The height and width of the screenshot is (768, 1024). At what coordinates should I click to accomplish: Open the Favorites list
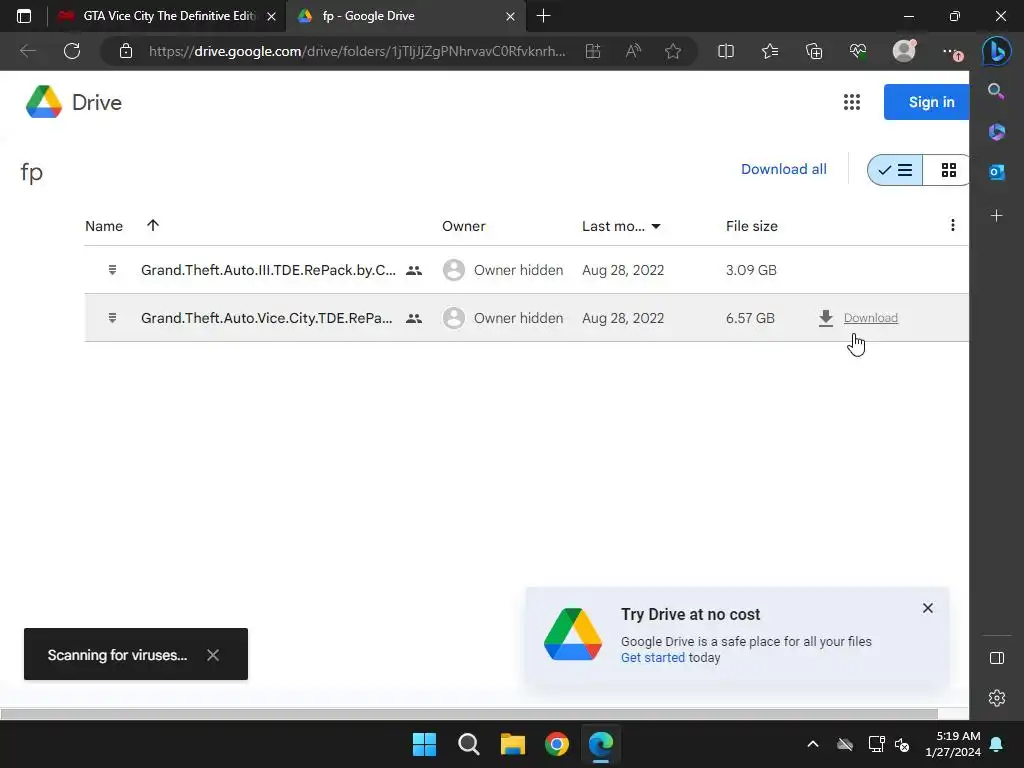coord(770,51)
